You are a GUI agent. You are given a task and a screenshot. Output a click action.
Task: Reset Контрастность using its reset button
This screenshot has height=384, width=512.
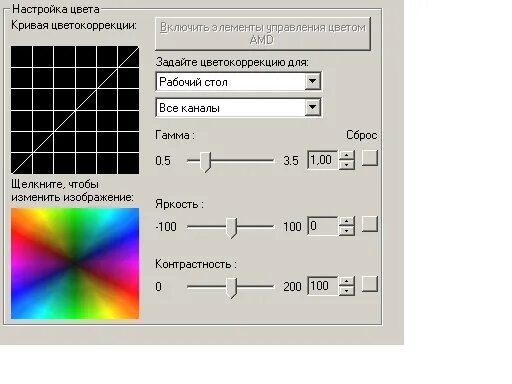click(x=370, y=284)
